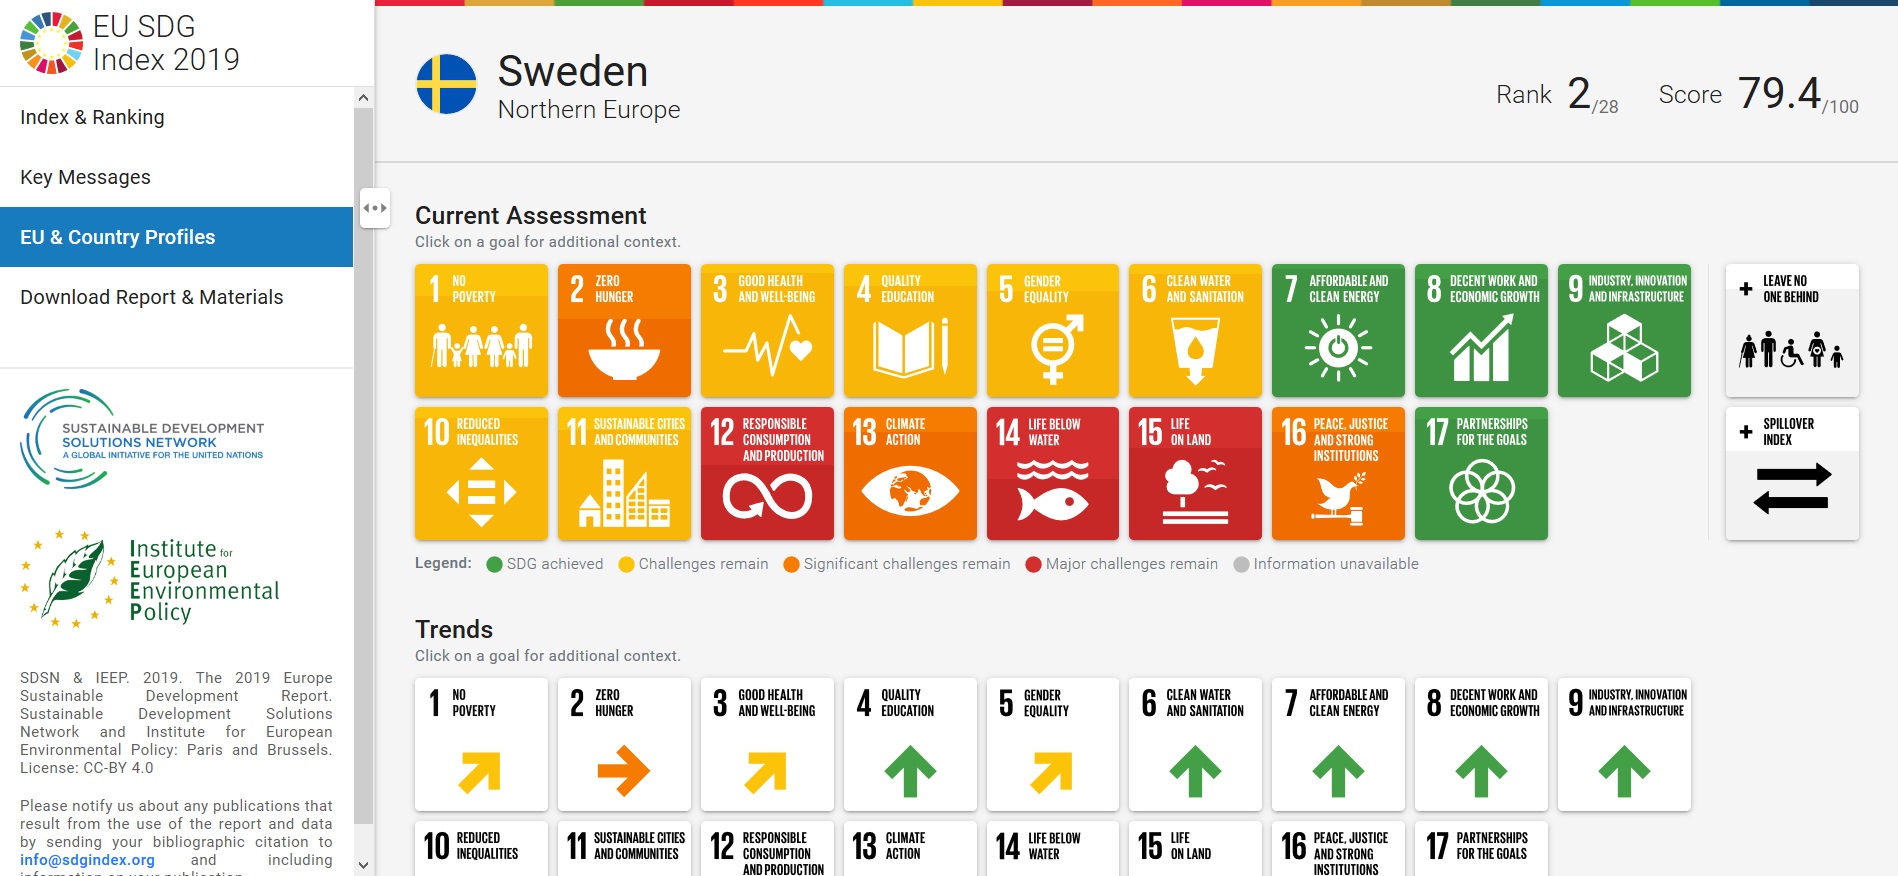
Task: Open Life on Land trend tile
Action: [x=1195, y=848]
